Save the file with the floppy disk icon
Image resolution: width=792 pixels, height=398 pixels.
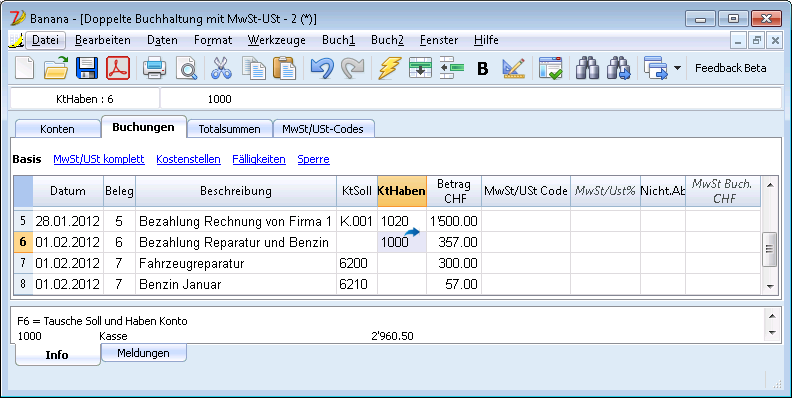pyautogui.click(x=87, y=68)
